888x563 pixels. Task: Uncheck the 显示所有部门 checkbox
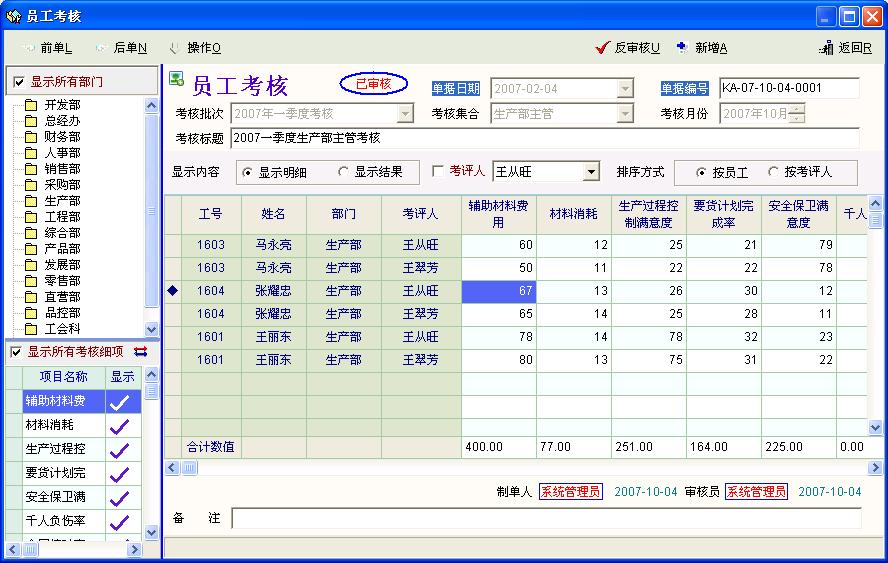pos(16,82)
